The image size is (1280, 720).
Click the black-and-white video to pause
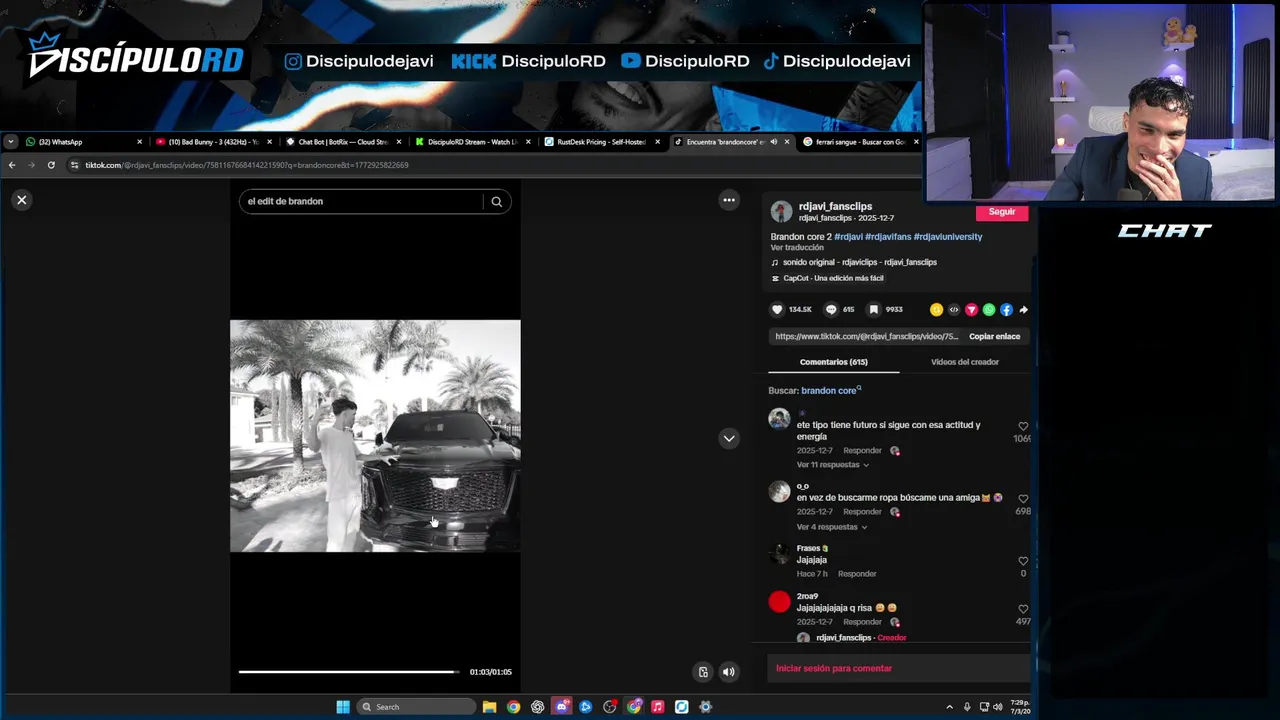(375, 436)
